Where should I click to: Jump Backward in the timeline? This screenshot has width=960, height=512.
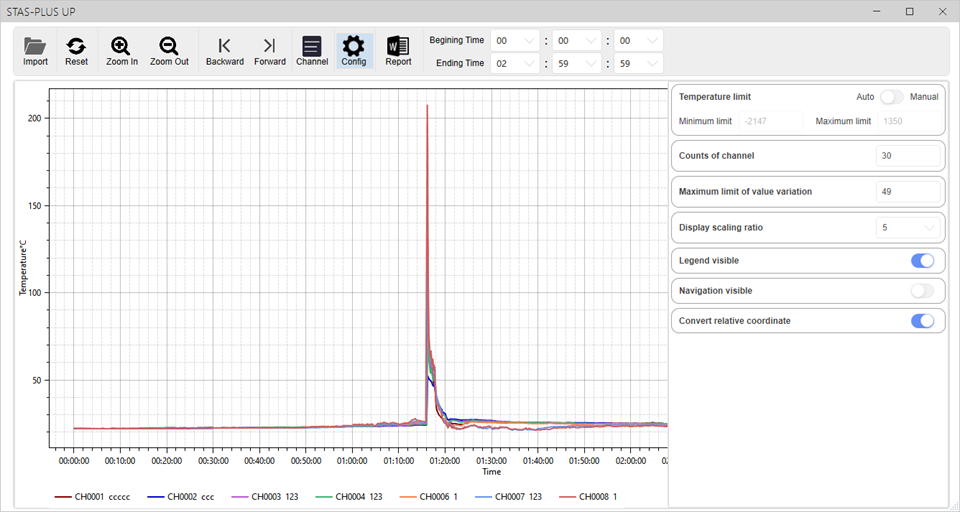click(x=225, y=51)
